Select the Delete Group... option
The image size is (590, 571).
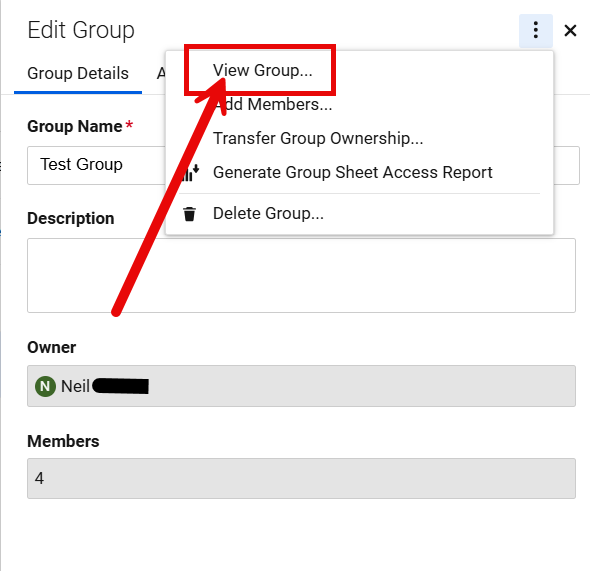268,214
